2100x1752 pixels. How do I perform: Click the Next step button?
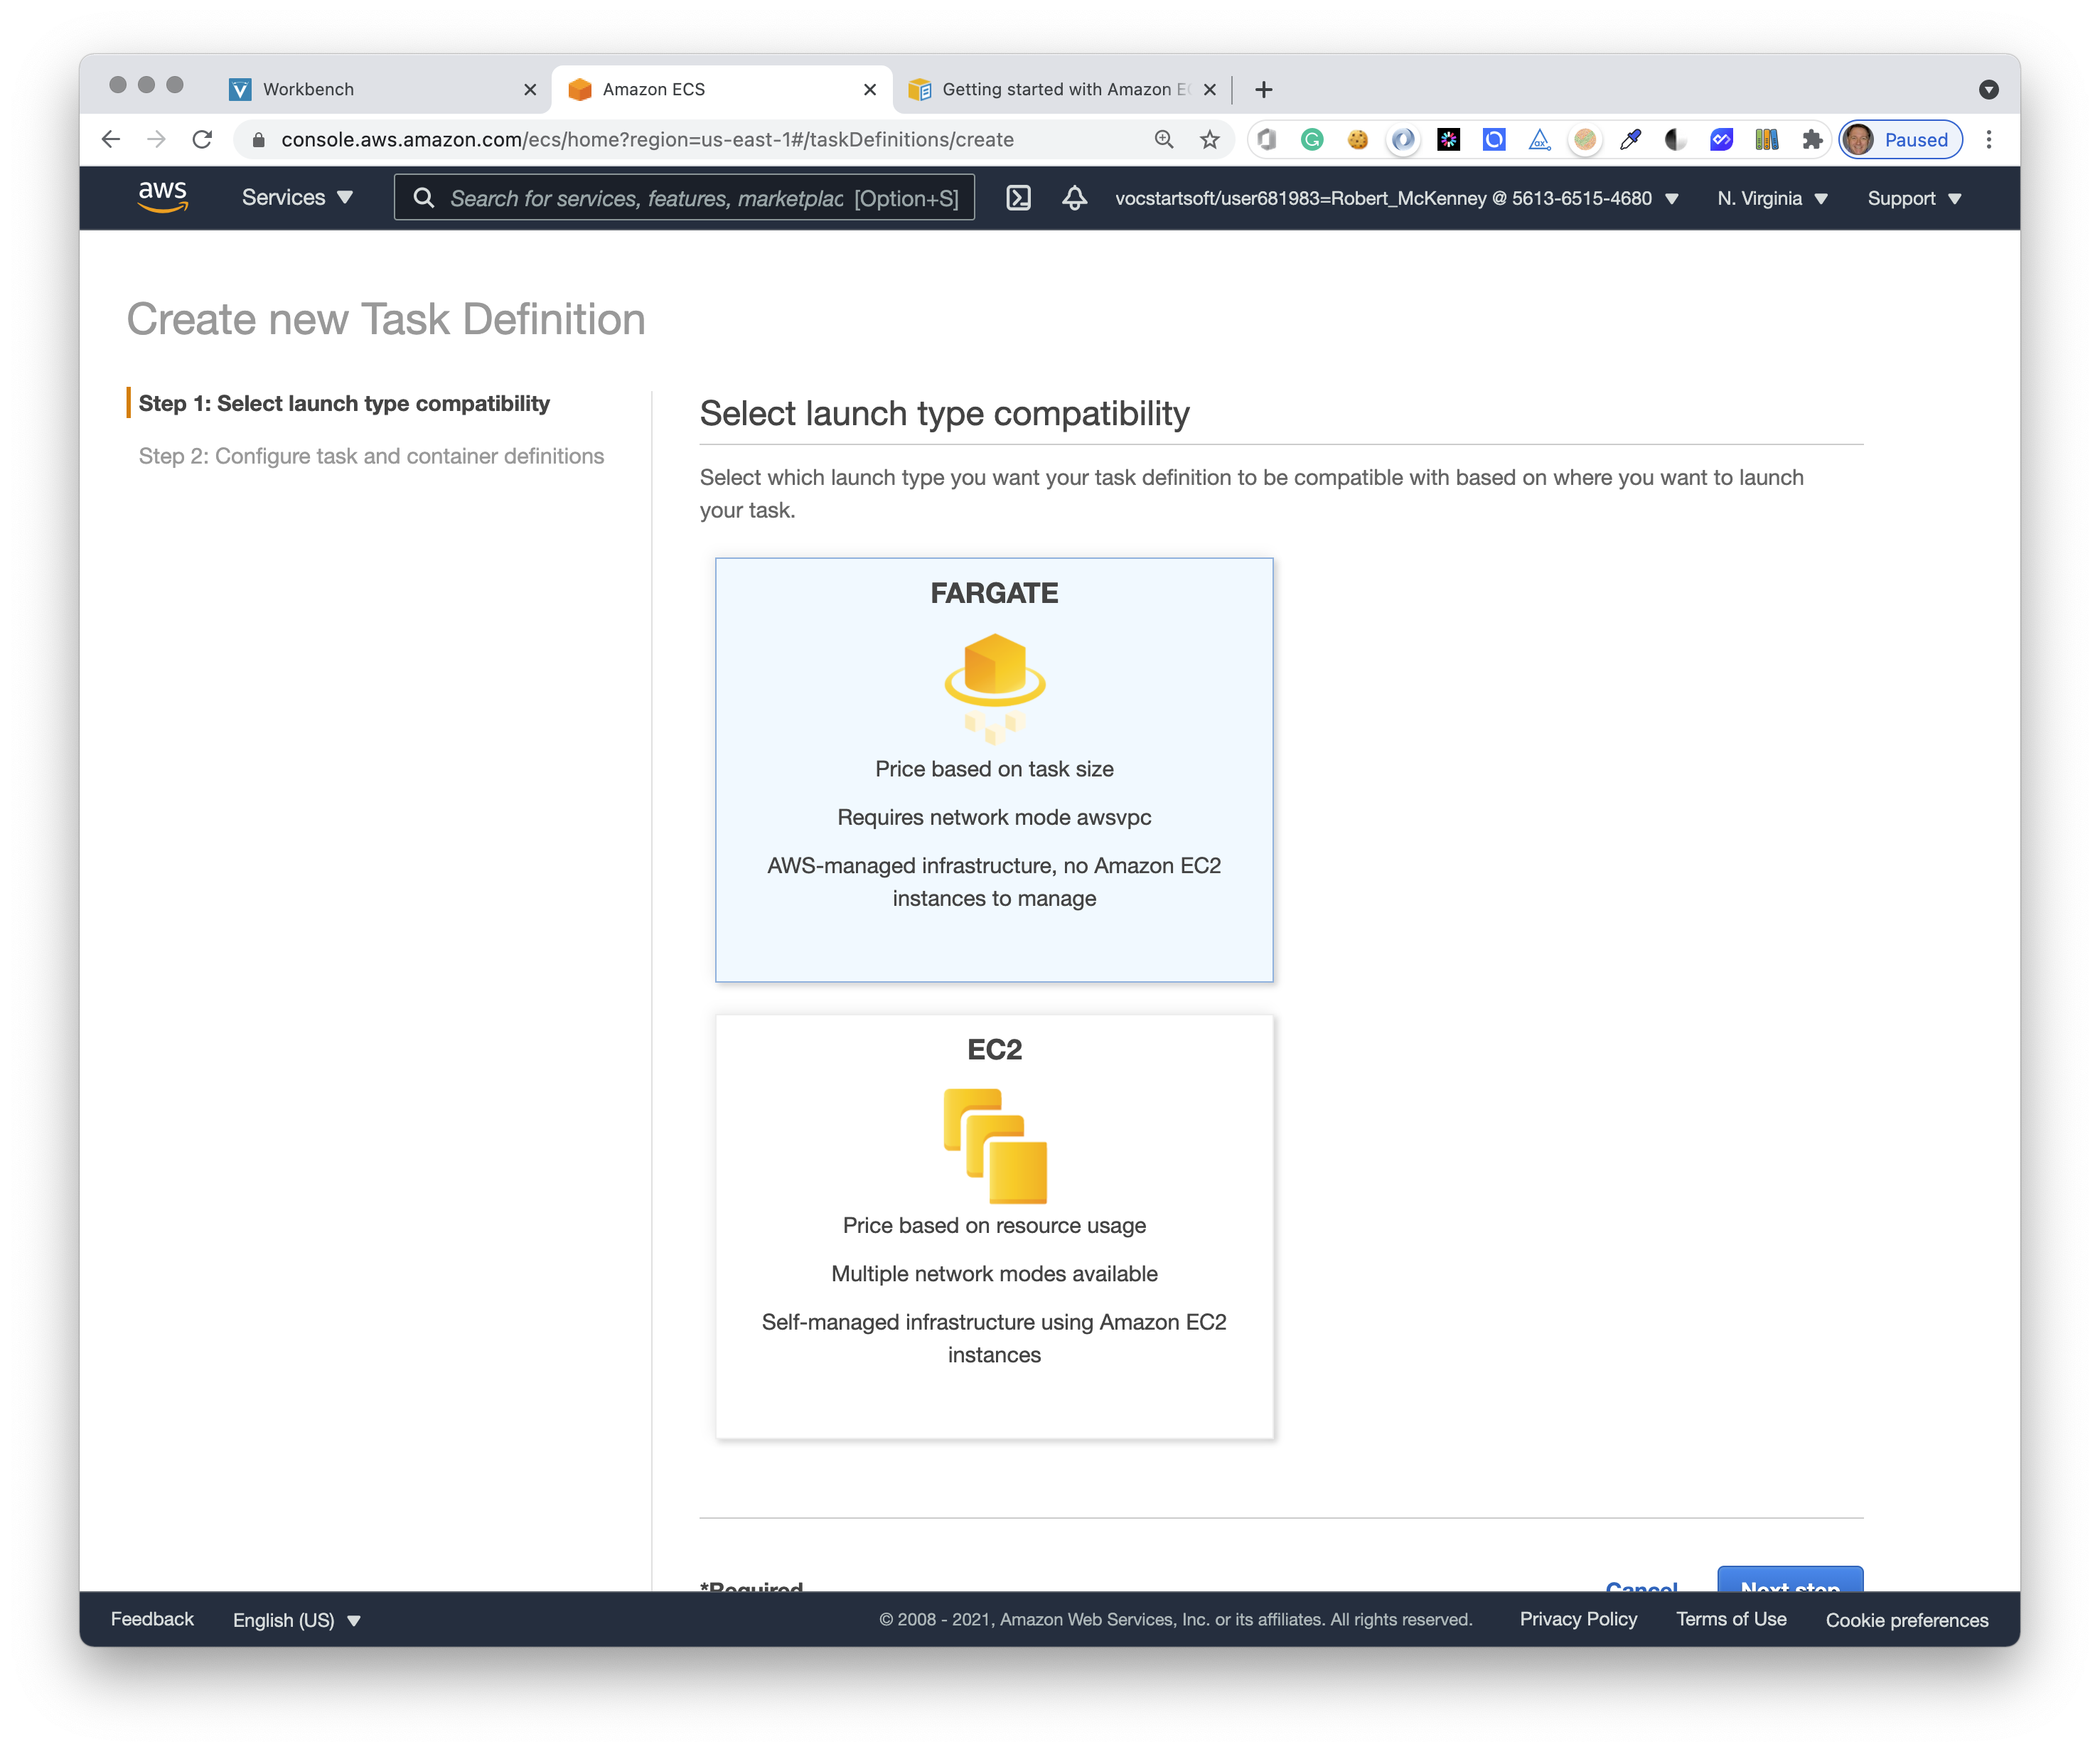point(1790,1579)
